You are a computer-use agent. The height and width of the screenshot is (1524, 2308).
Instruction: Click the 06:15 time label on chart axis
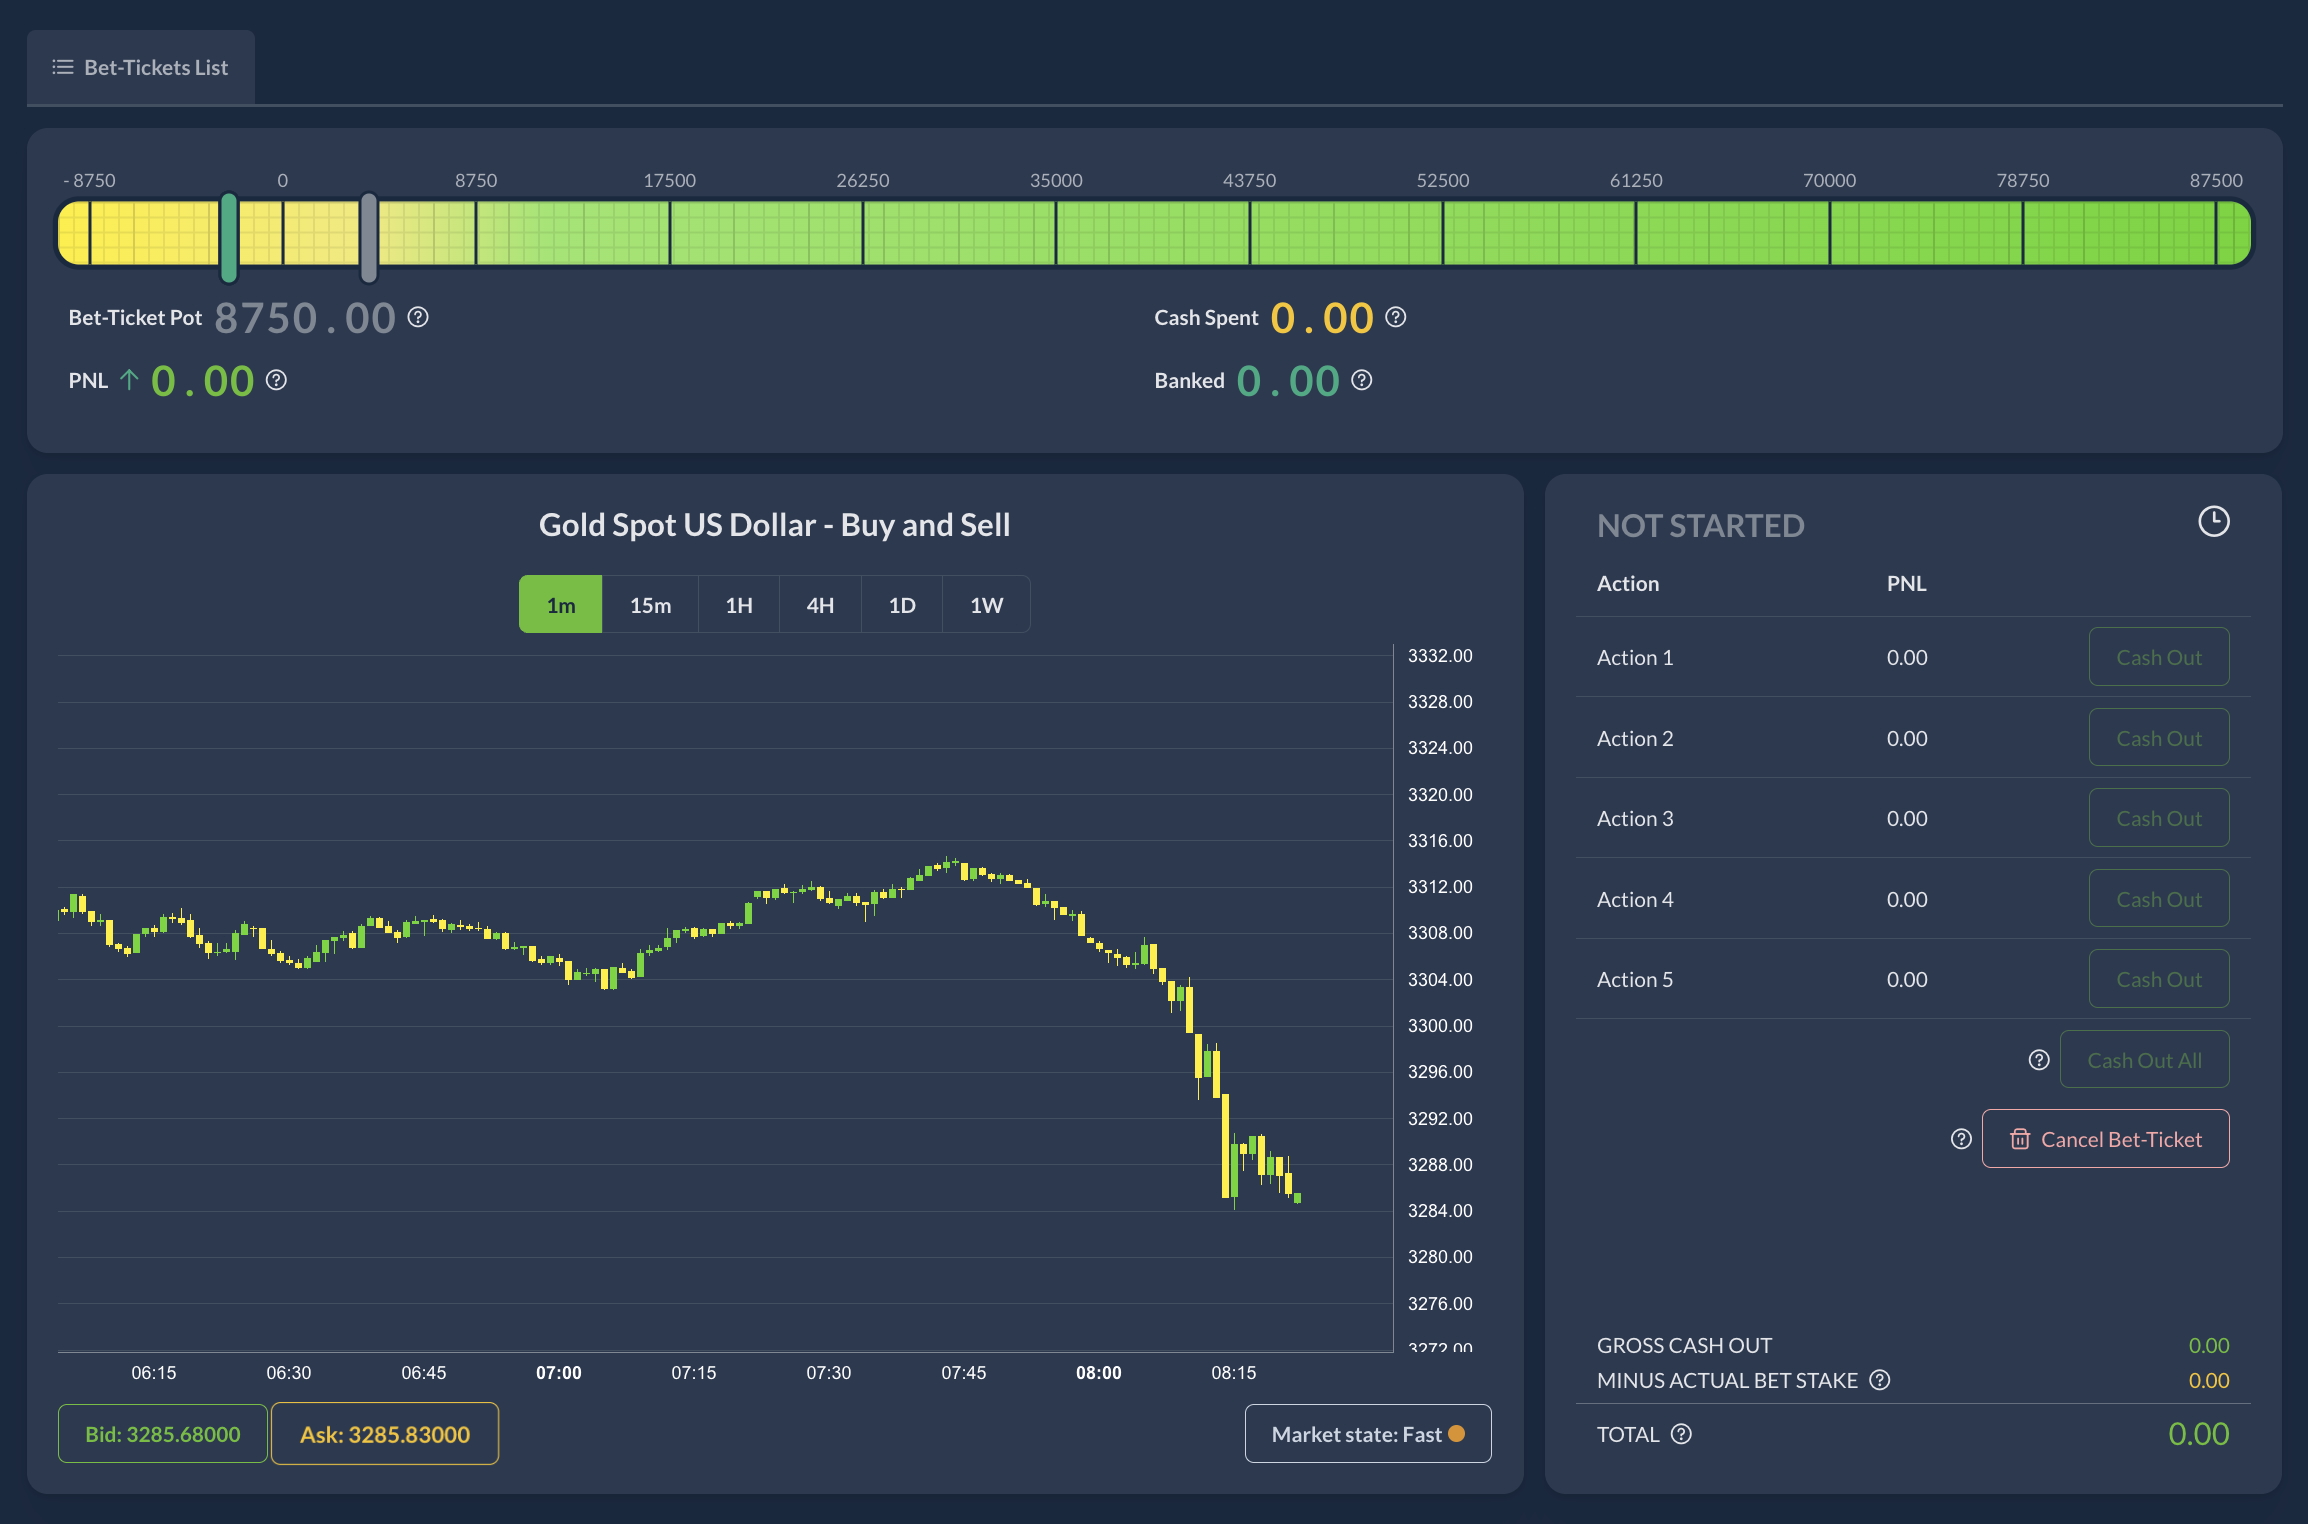click(x=153, y=1373)
